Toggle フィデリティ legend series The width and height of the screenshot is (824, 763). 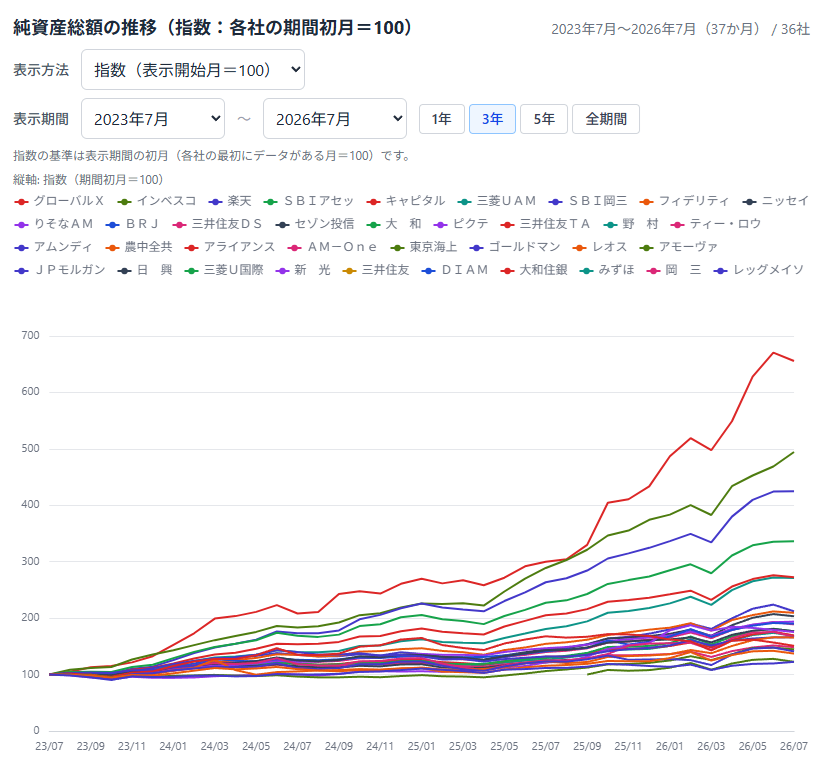tap(684, 201)
